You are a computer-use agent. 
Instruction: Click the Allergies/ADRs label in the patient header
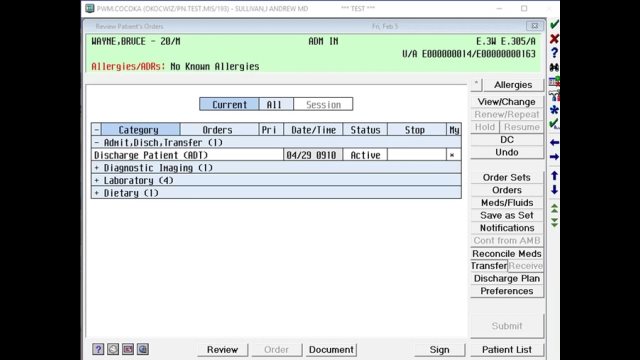128,67
